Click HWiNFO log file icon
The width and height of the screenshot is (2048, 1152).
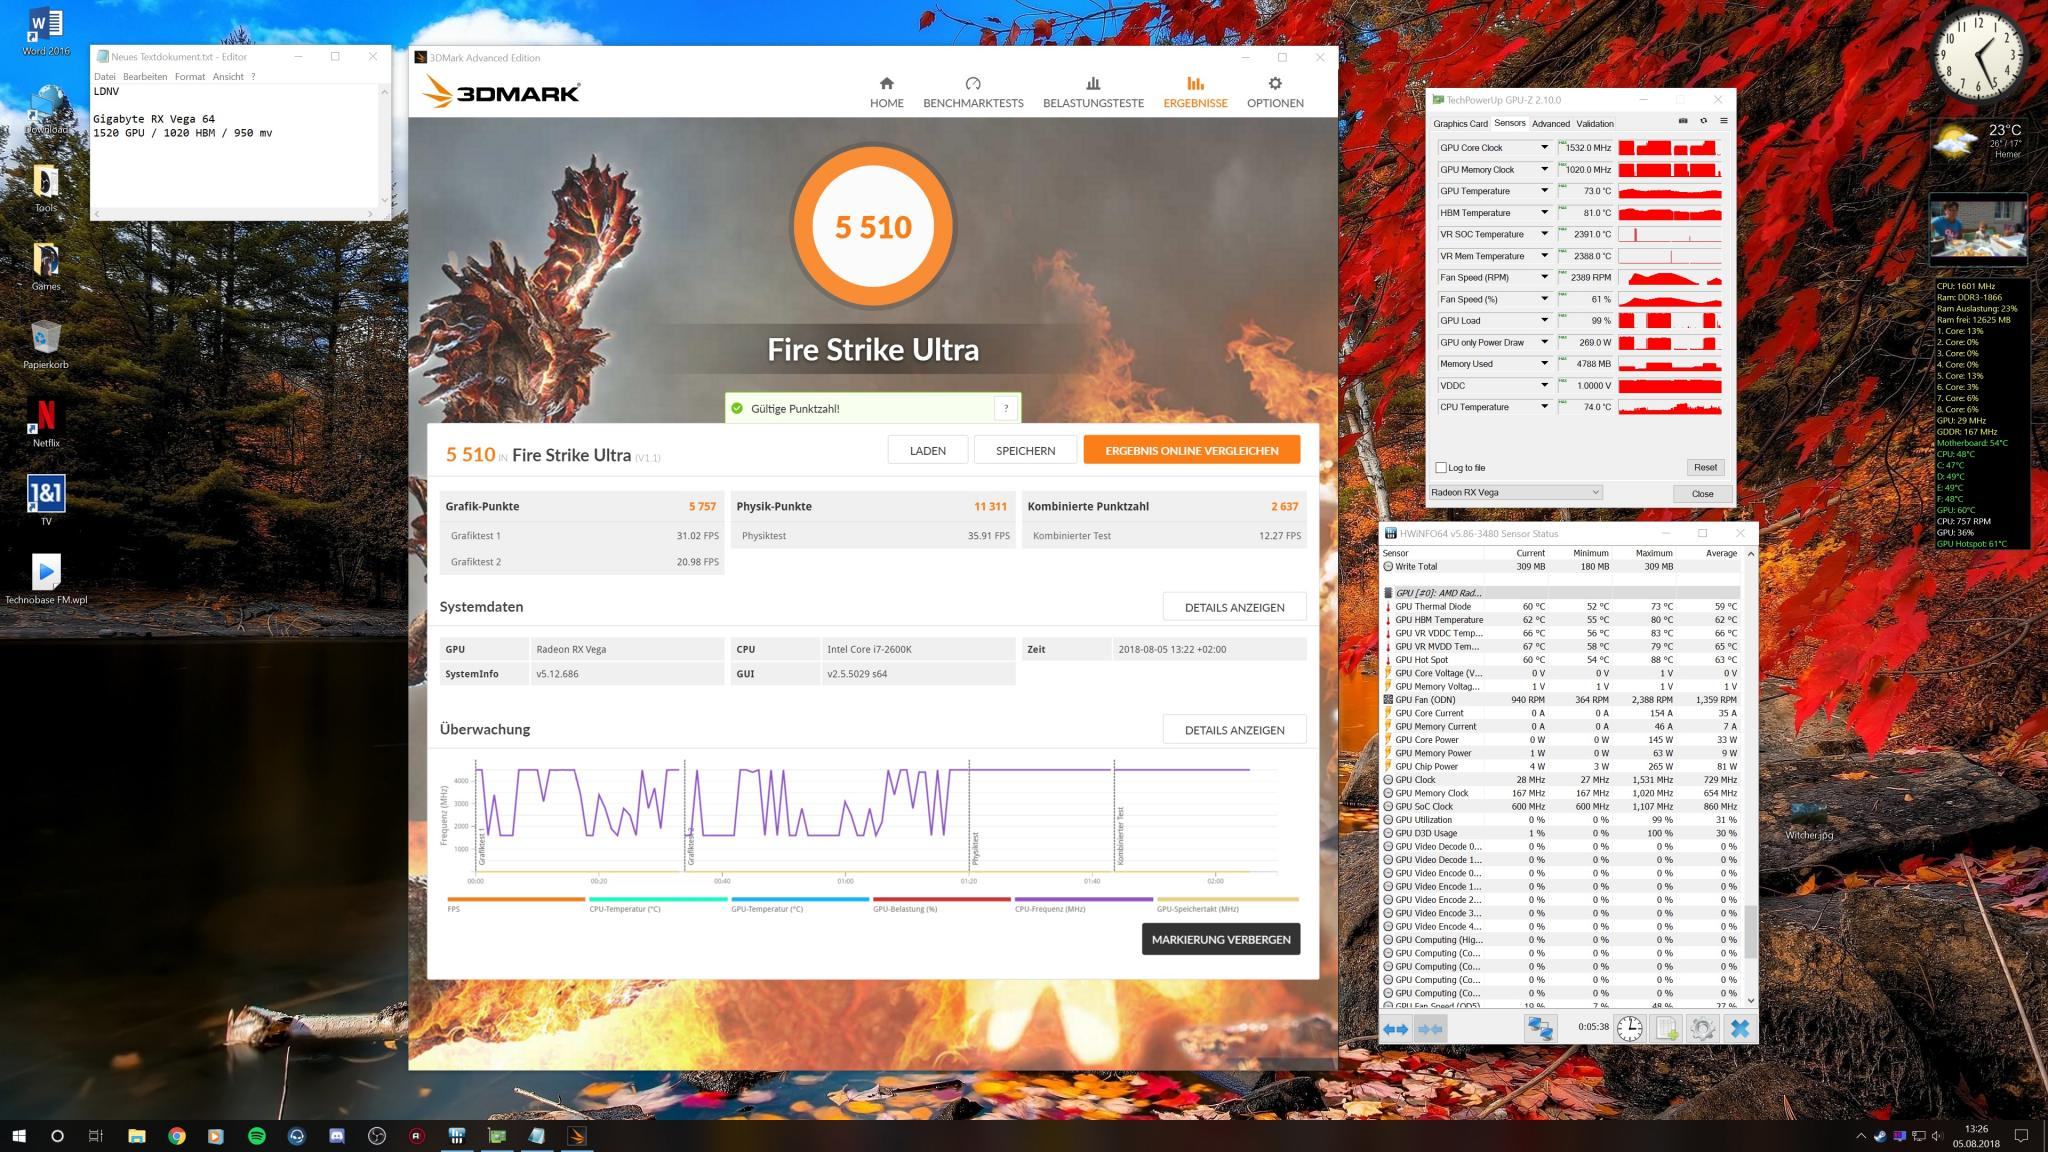pos(1666,1028)
